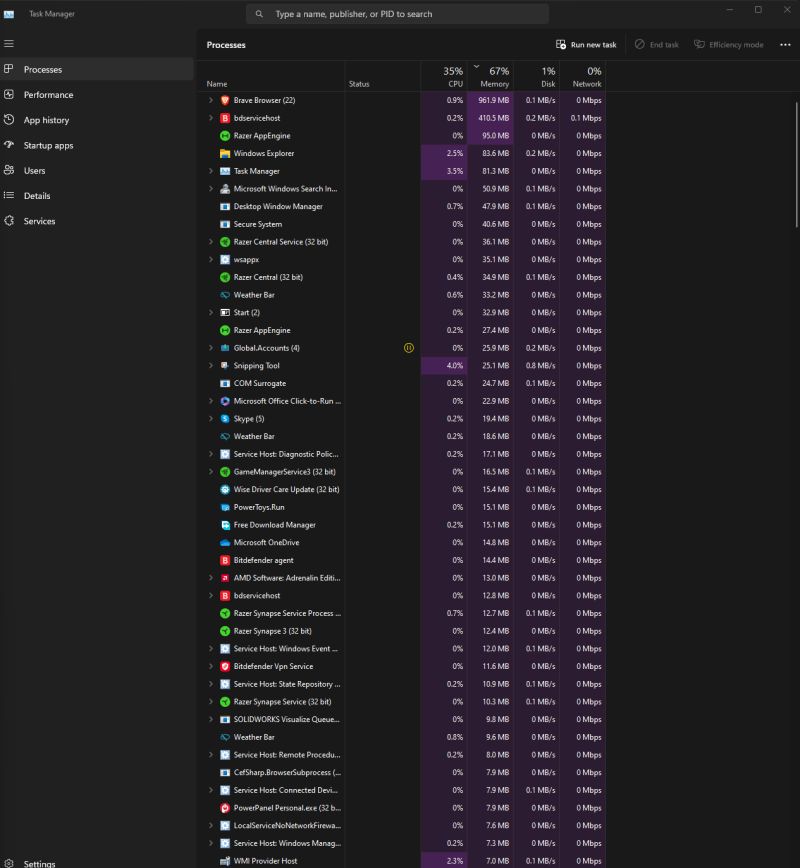
Task: Click the suspended status icon on Global.Accounts
Action: click(408, 348)
